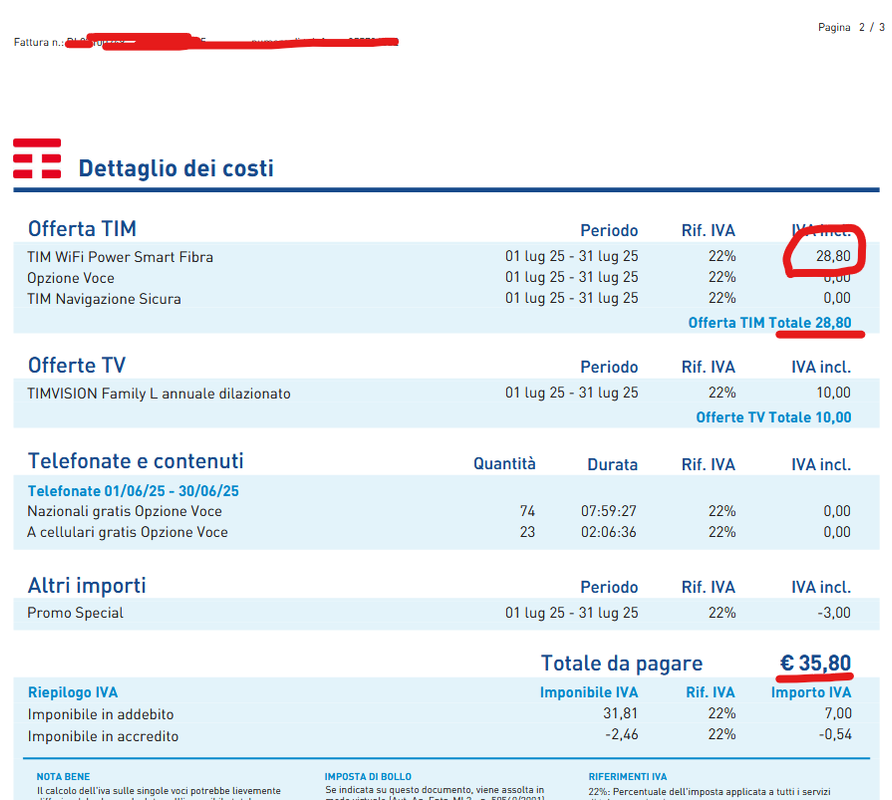Select the circled 28,80 amount for WiFi Power
The width and height of the screenshot is (892, 800).
coord(833,256)
